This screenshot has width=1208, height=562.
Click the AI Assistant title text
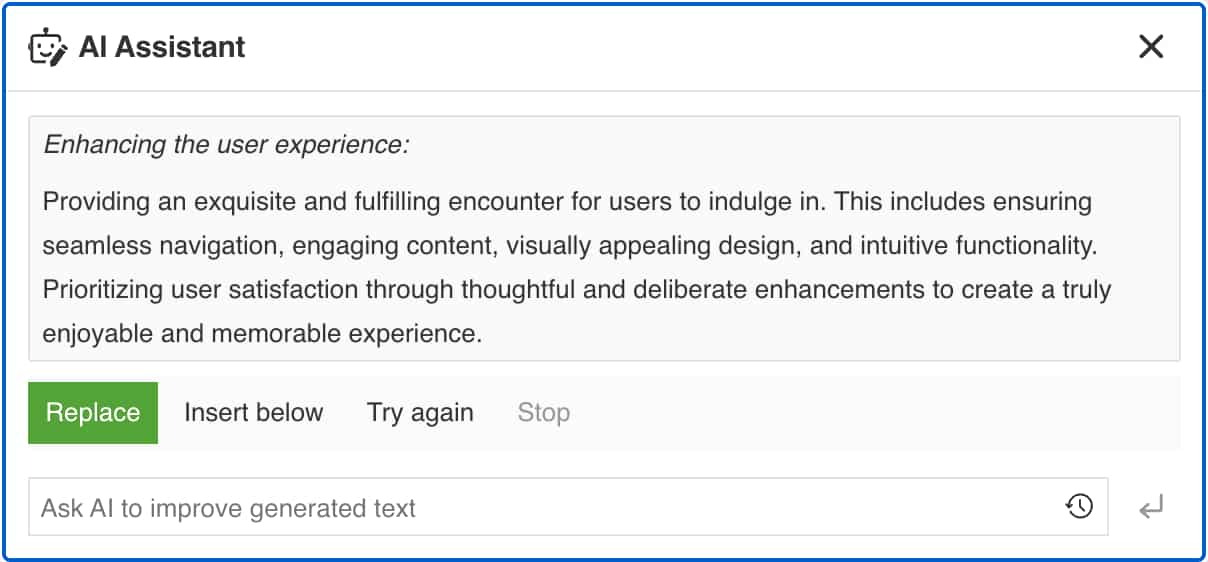(162, 47)
